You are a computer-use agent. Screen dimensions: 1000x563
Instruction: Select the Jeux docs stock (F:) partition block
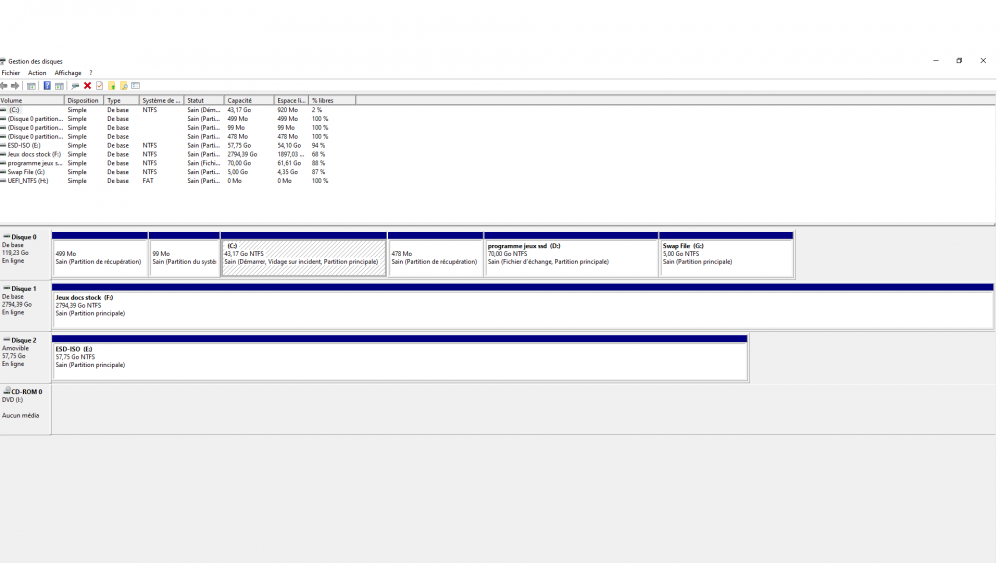523,306
